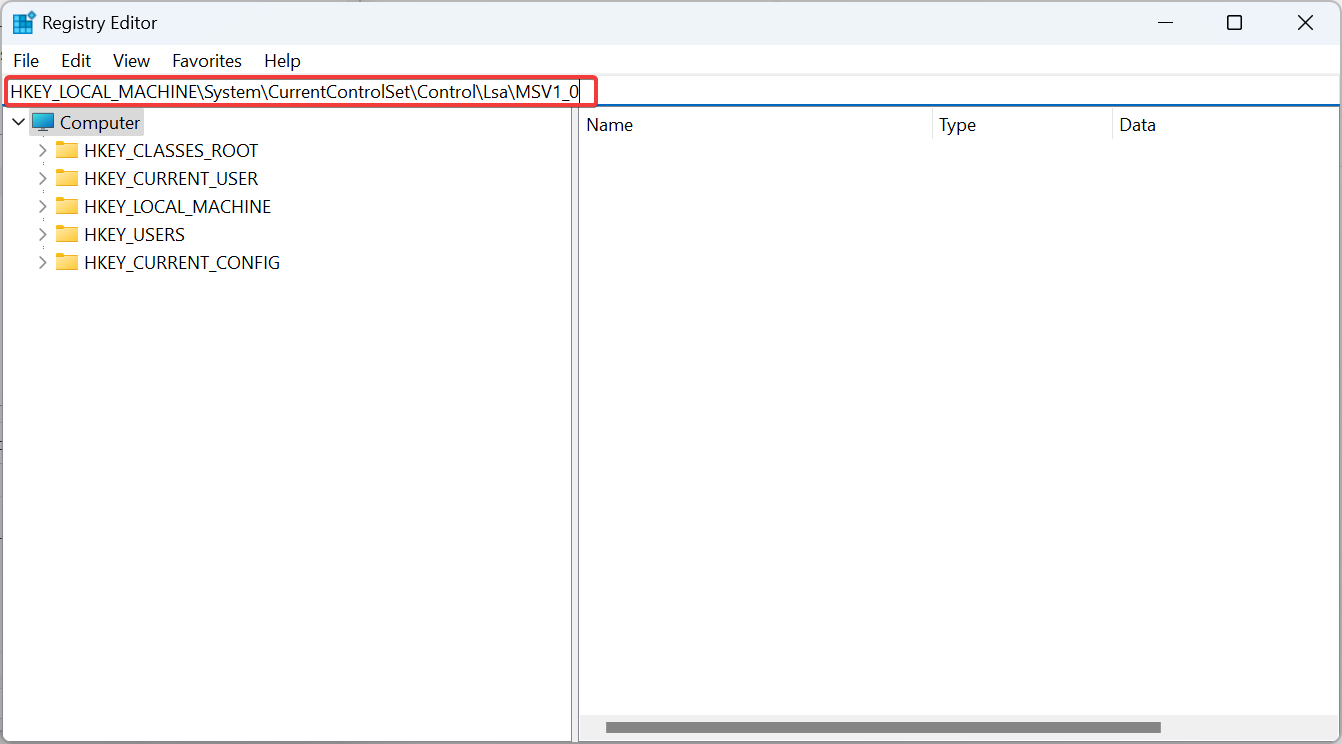Screen dimensions: 1342x744
Task: Expand the HKEY_CURRENT_CONFIG hive
Action: 42,263
